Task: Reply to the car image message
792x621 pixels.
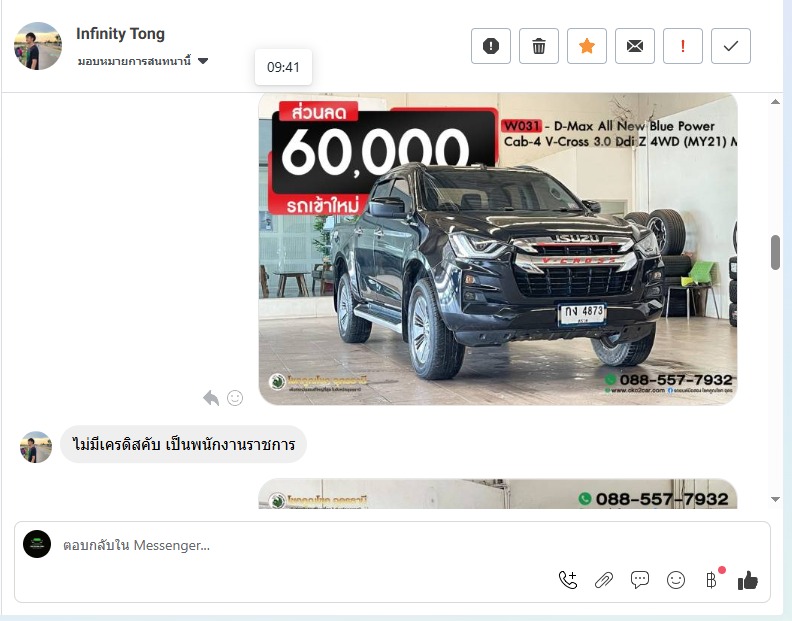Action: tap(211, 398)
